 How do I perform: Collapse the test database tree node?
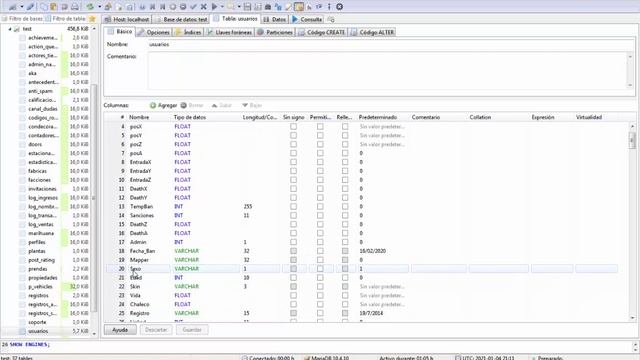coord(10,29)
